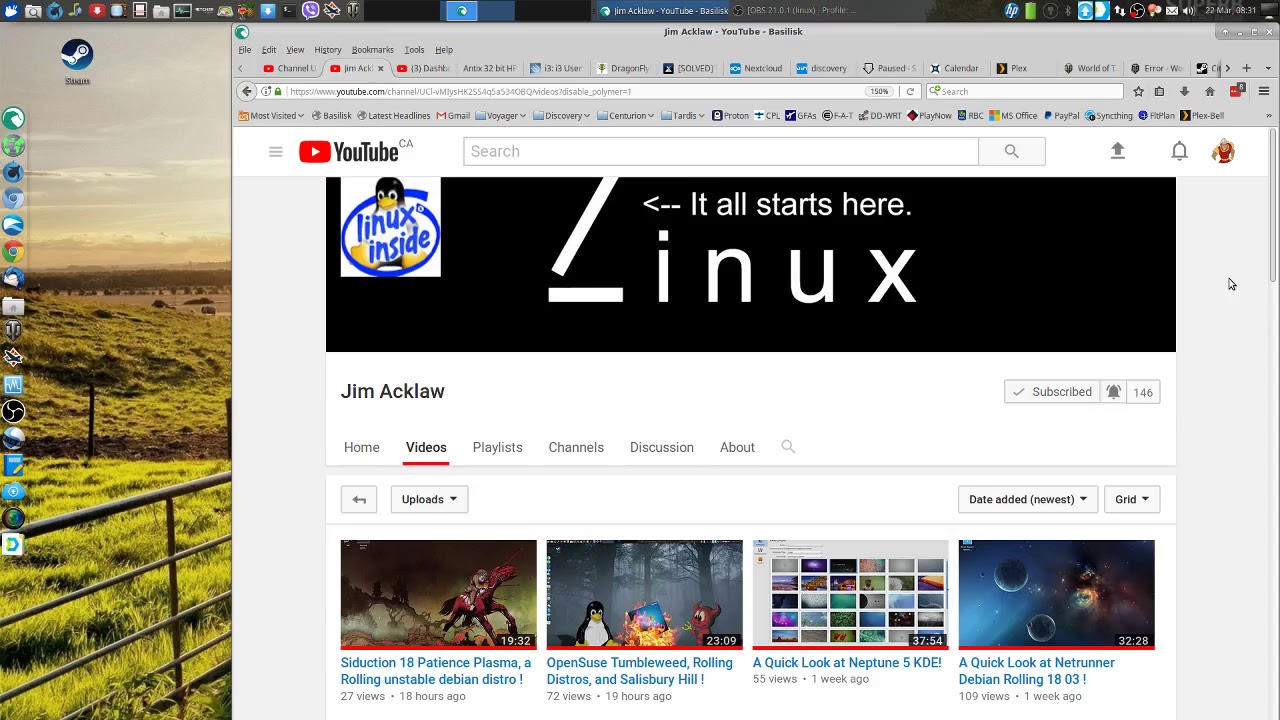The image size is (1280, 720).
Task: Open the YouTube guide hamburger menu
Action: coord(276,152)
